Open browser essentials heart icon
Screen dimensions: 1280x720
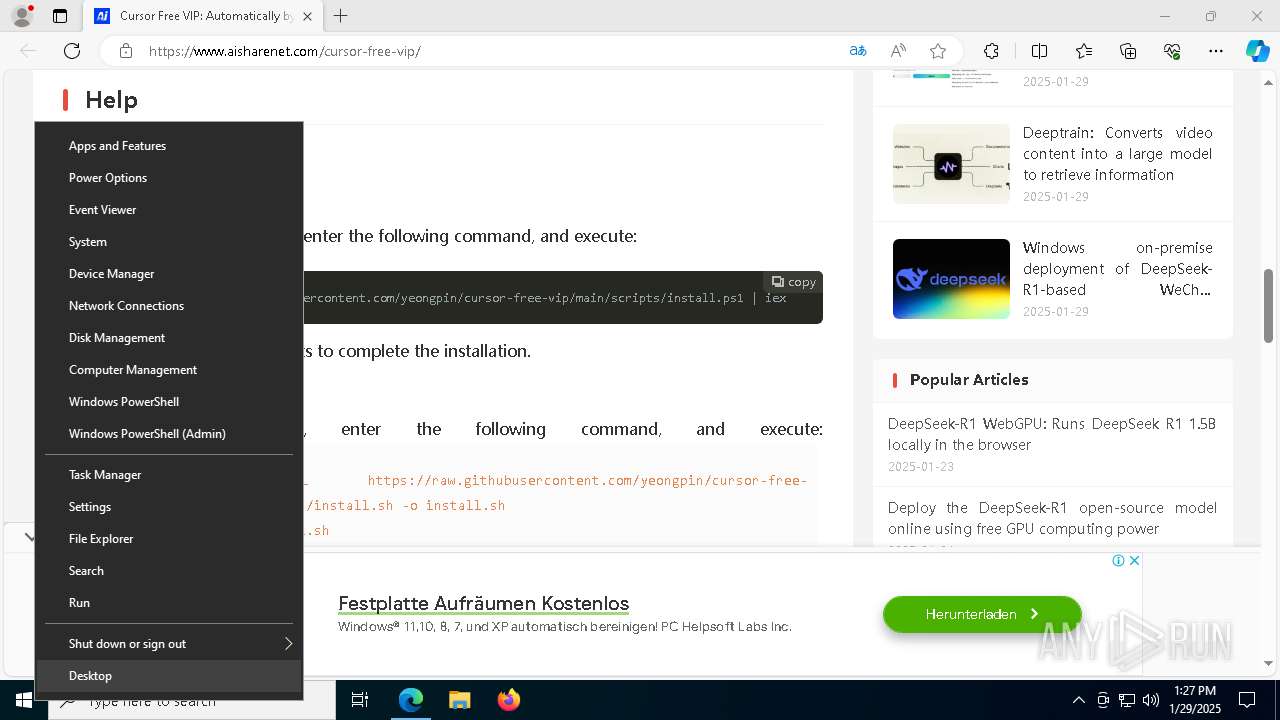pyautogui.click(x=1172, y=51)
